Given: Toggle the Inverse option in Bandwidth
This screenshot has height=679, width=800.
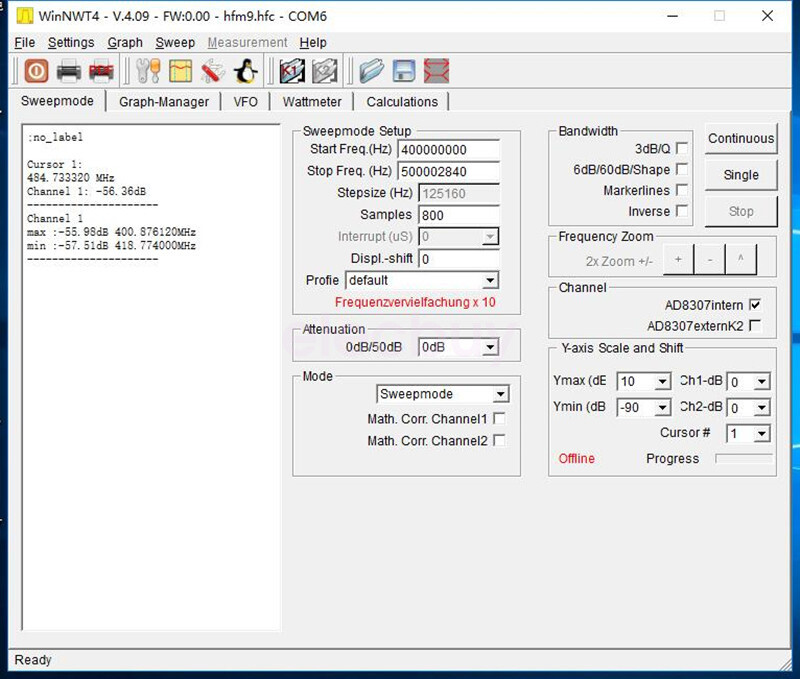Looking at the screenshot, I should point(680,211).
